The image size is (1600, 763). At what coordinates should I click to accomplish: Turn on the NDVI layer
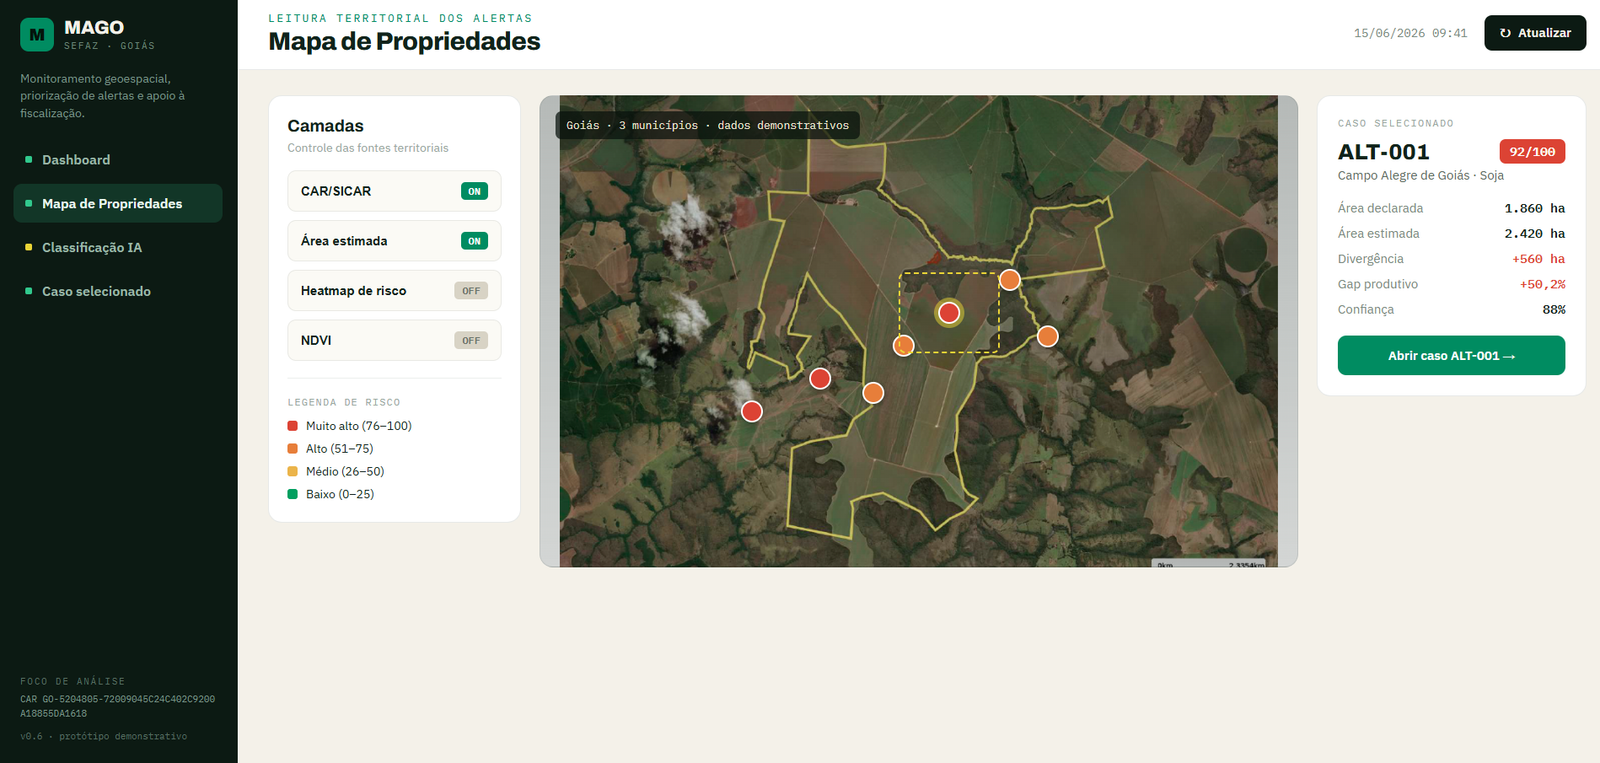point(471,340)
